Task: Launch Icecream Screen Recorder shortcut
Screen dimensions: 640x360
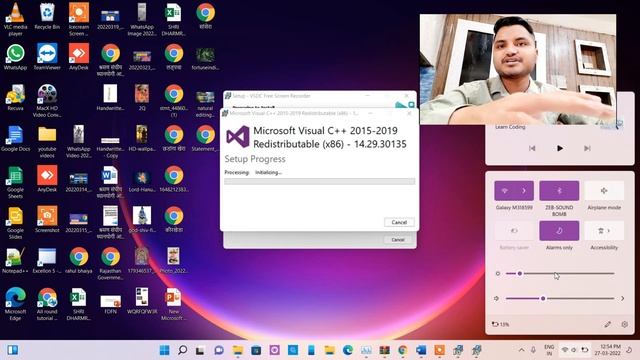Action: [78, 19]
